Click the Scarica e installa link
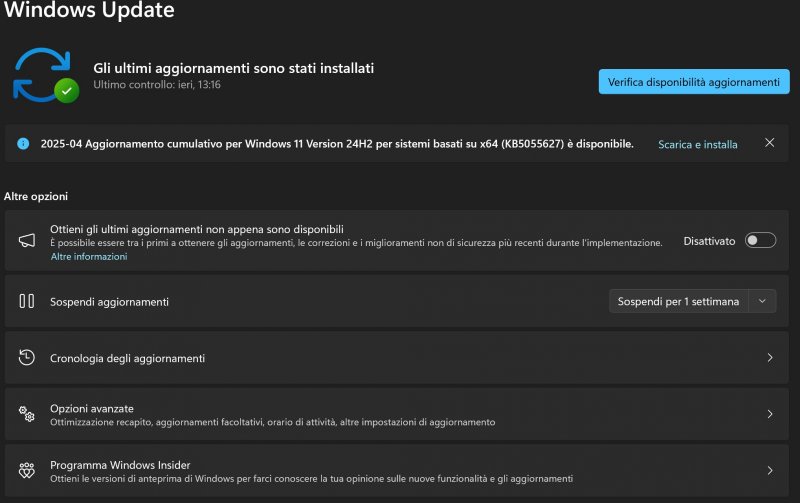 coord(697,144)
